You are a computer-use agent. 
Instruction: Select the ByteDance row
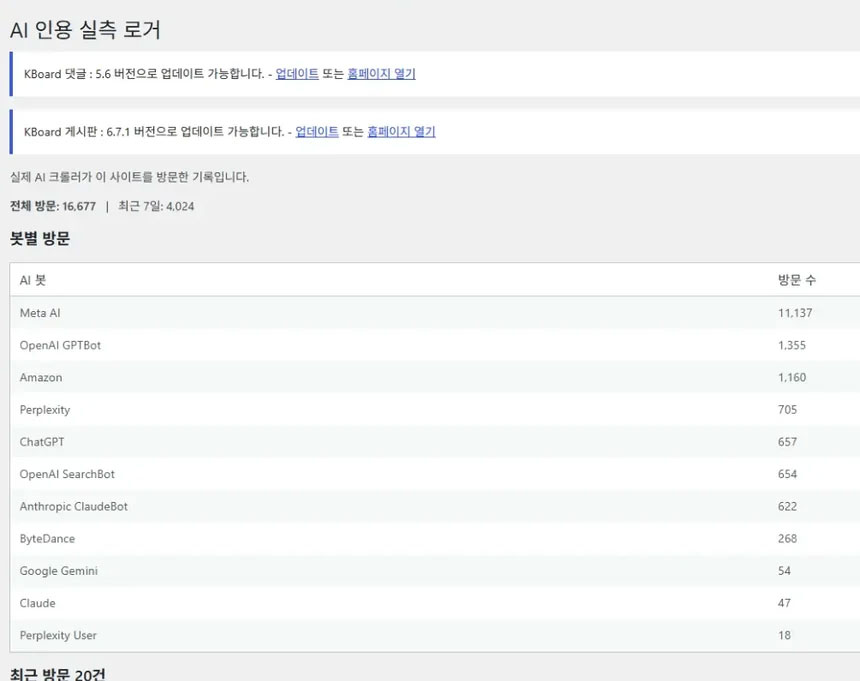pyautogui.click(x=435, y=539)
